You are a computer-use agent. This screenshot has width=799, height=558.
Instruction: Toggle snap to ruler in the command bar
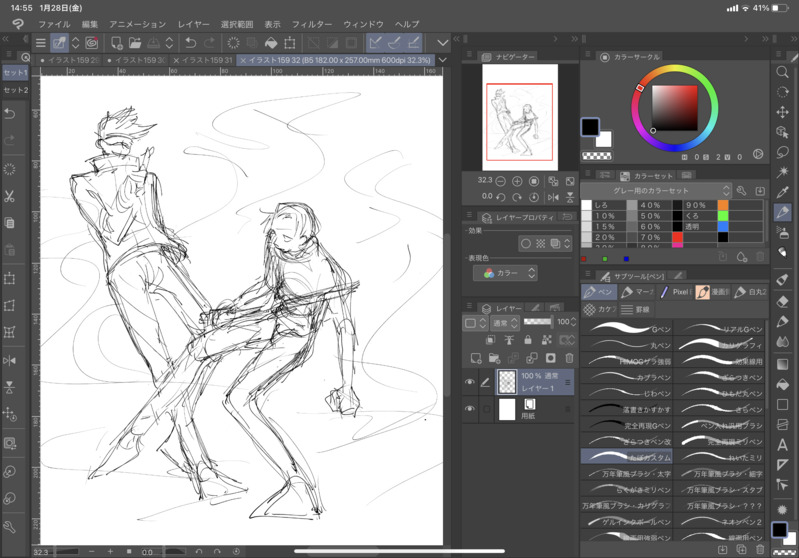tap(376, 43)
